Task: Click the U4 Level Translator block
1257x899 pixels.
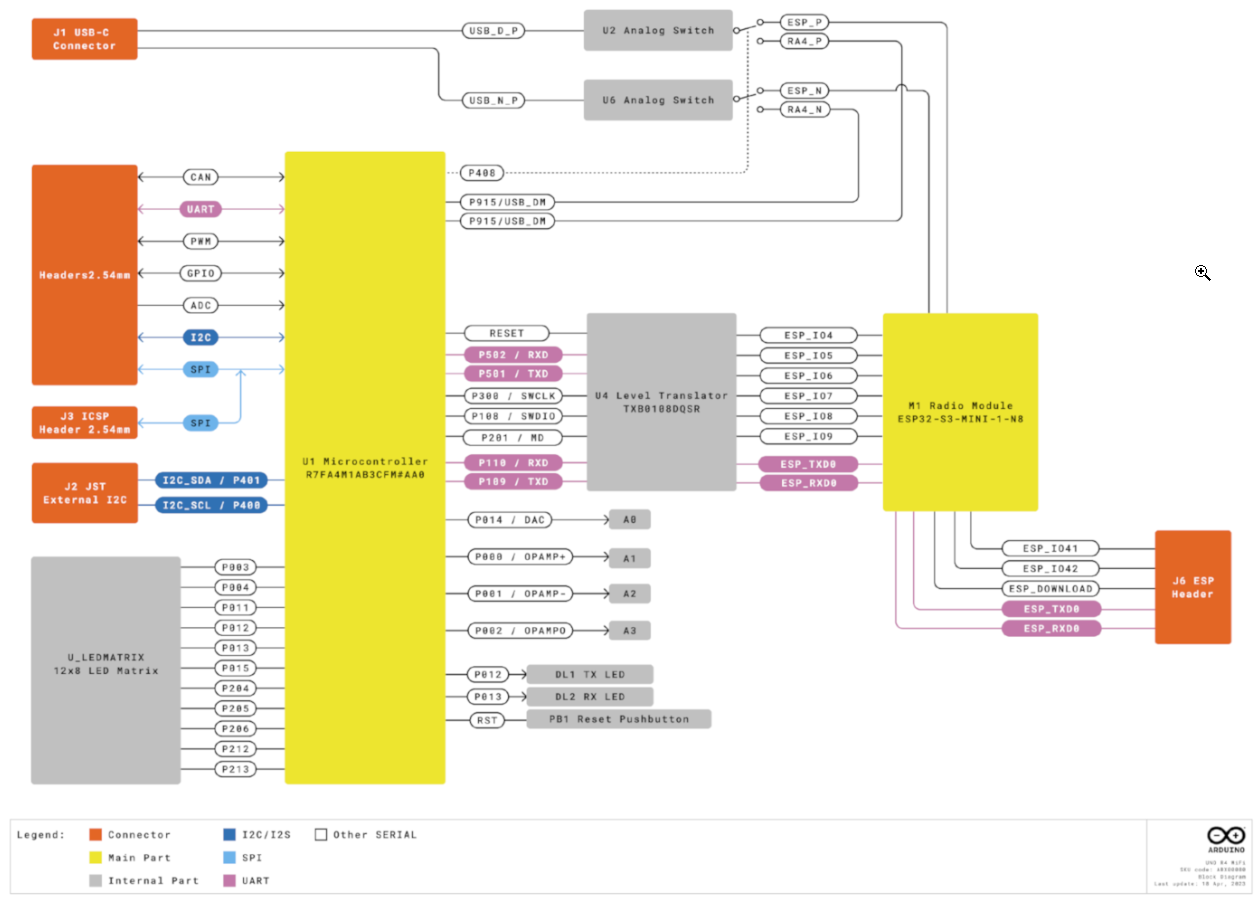Action: (661, 402)
